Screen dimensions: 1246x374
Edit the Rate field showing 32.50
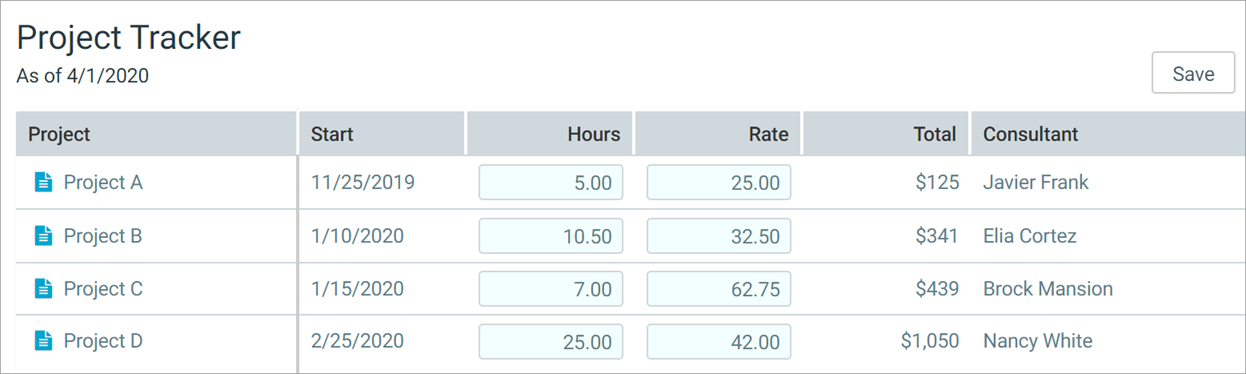[719, 236]
